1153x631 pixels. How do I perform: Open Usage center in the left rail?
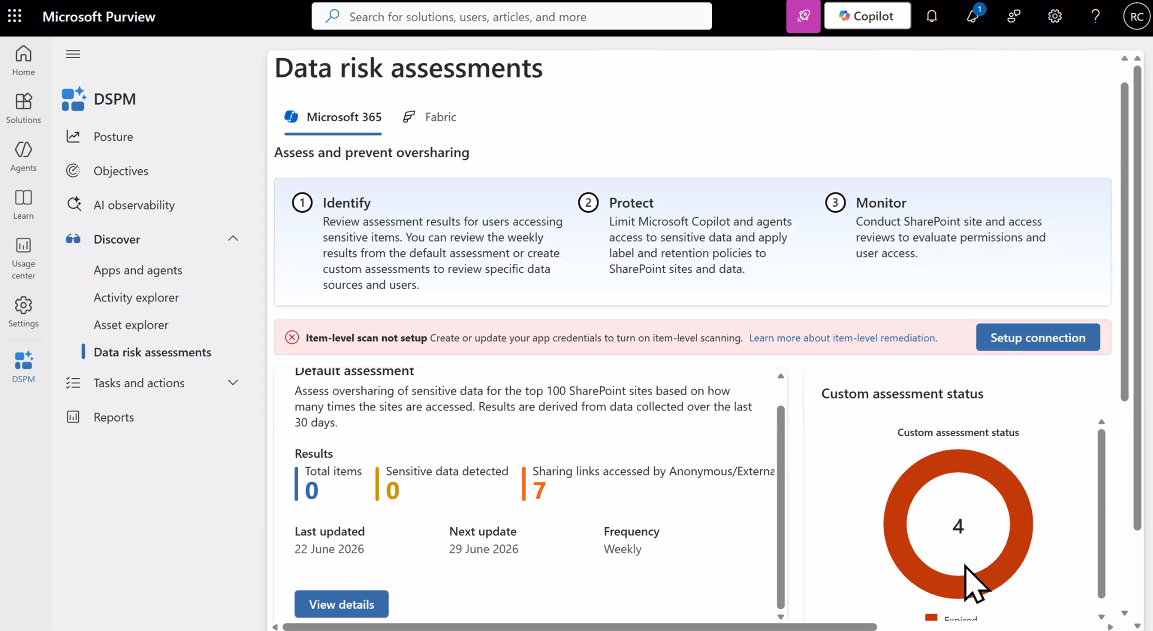pos(24,257)
